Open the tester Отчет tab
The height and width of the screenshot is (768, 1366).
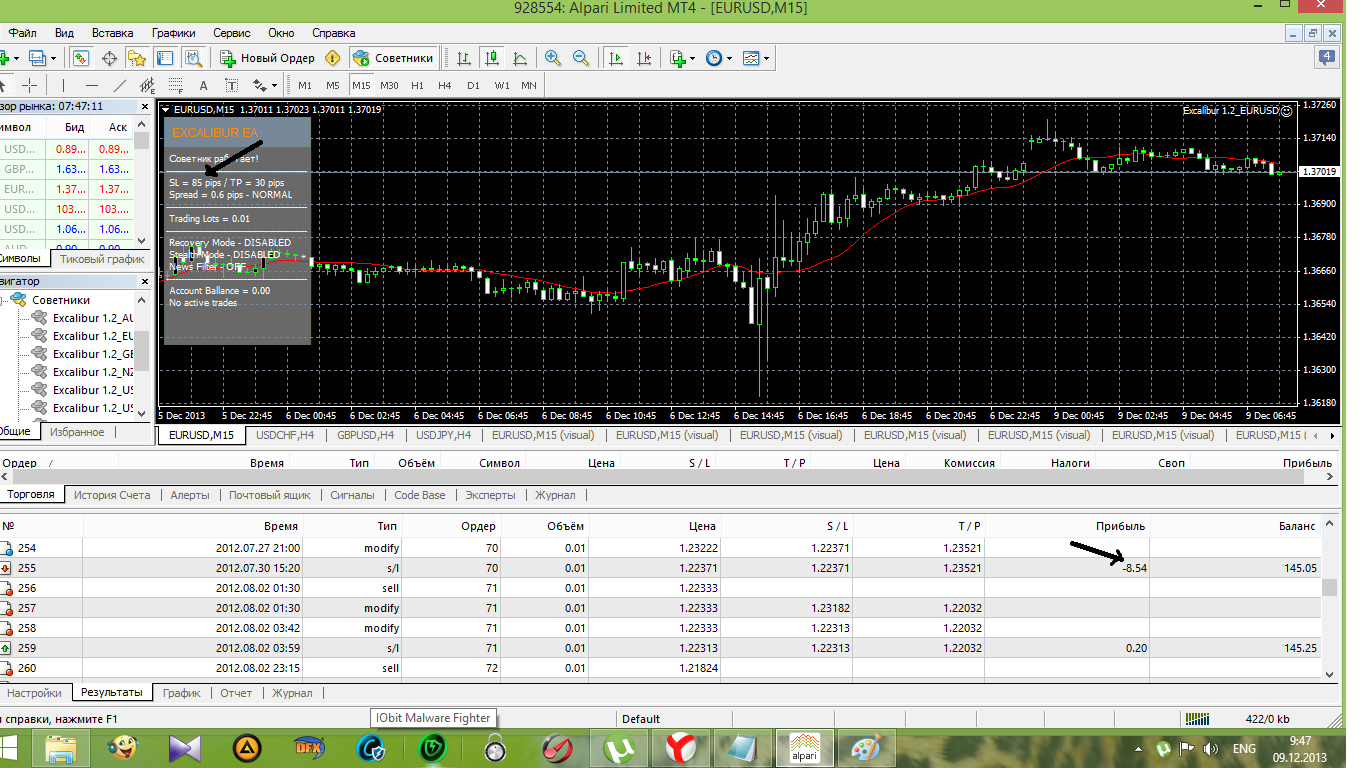(236, 693)
